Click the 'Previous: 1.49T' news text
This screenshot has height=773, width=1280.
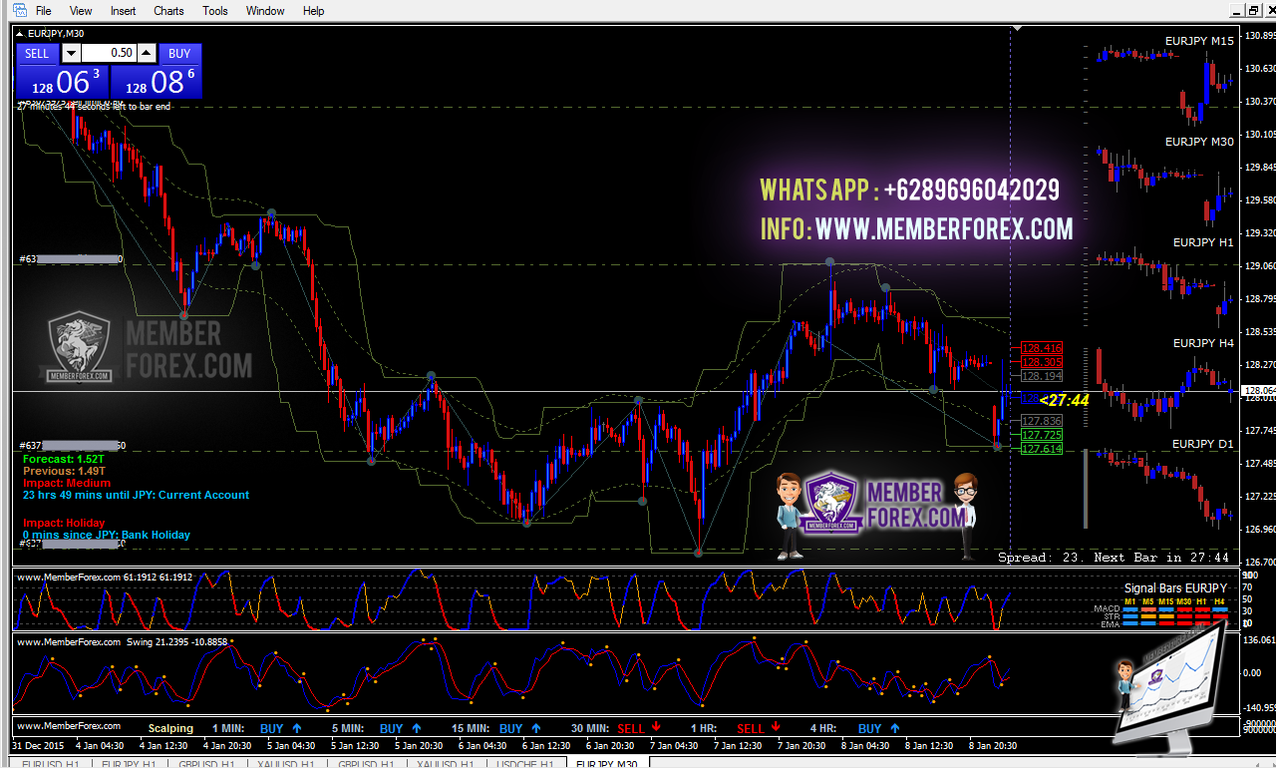click(x=63, y=471)
